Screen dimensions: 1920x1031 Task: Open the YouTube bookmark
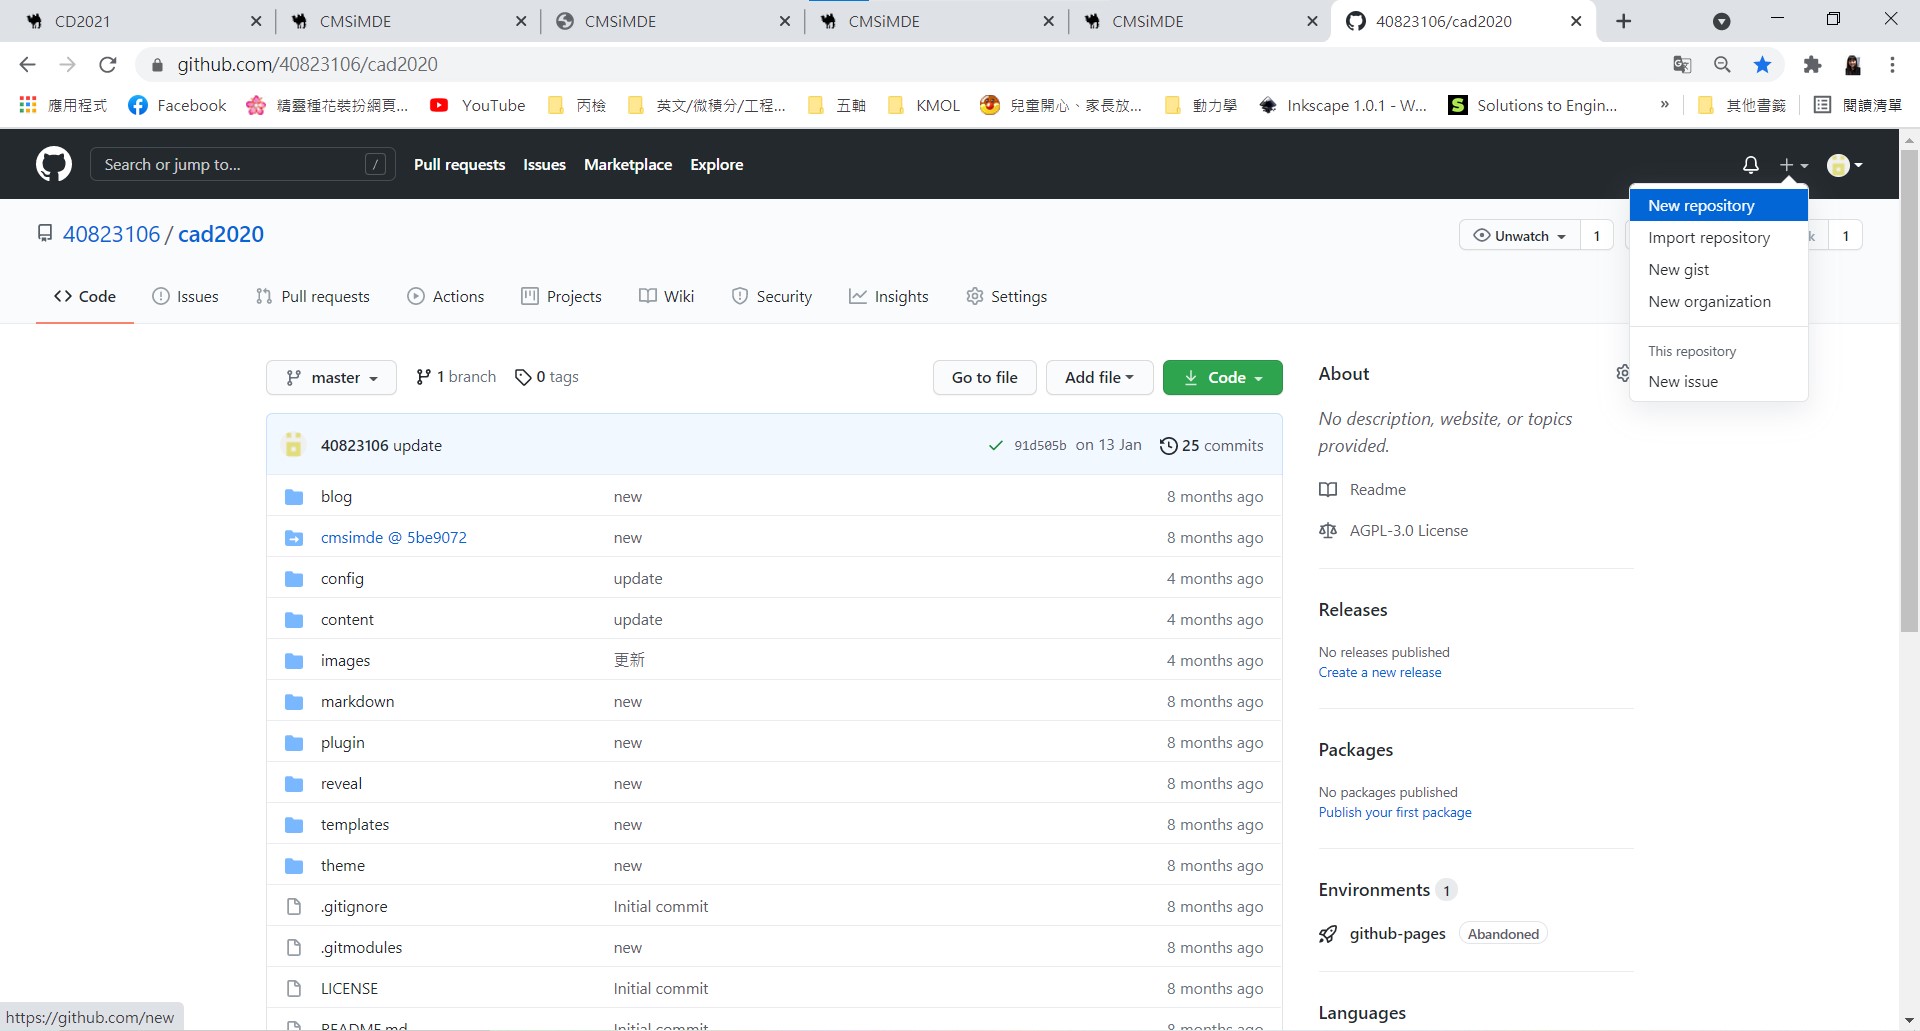tap(477, 105)
